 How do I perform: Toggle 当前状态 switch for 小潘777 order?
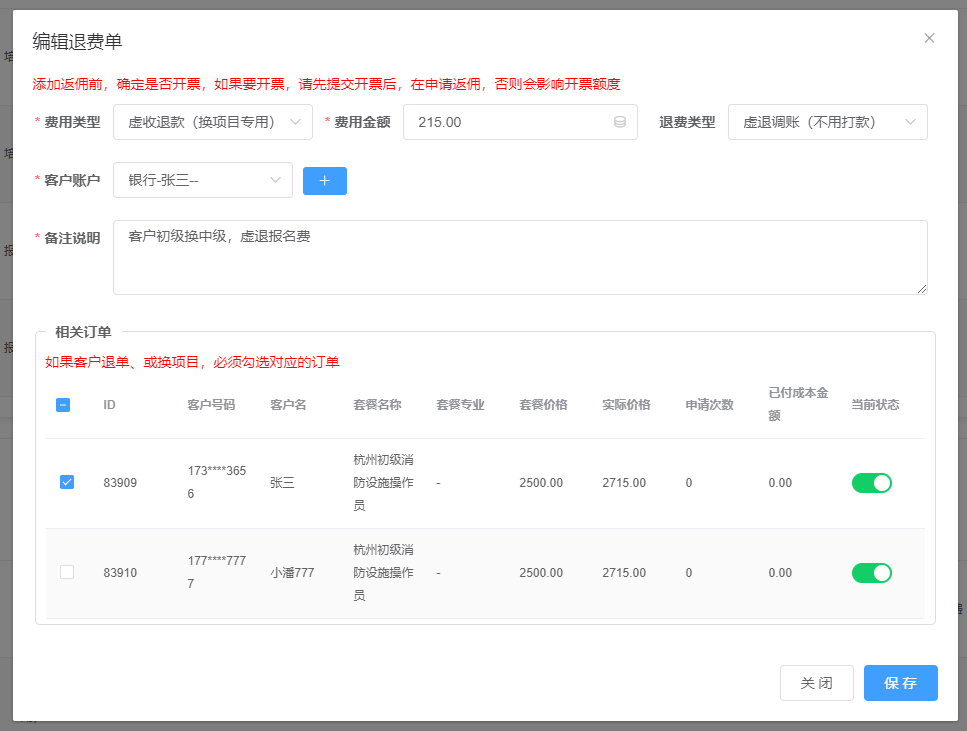point(871,573)
